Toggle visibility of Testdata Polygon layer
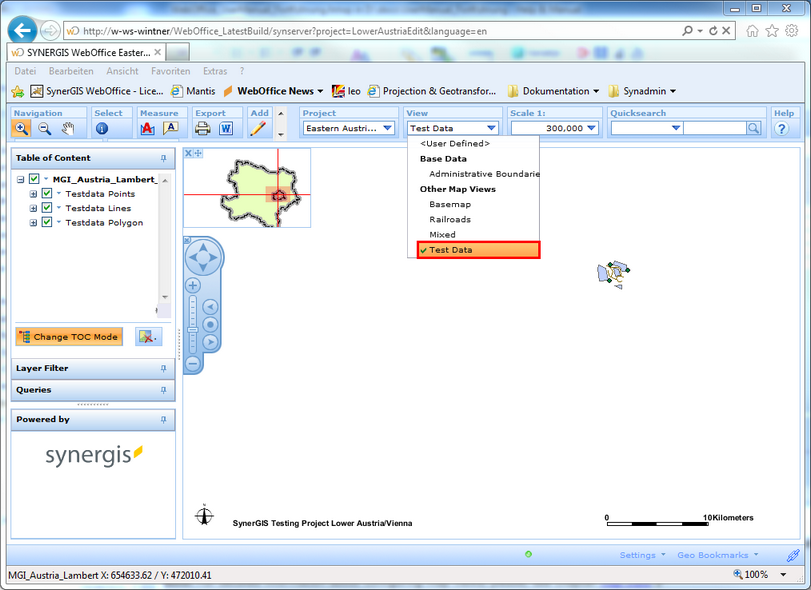 tap(46, 222)
